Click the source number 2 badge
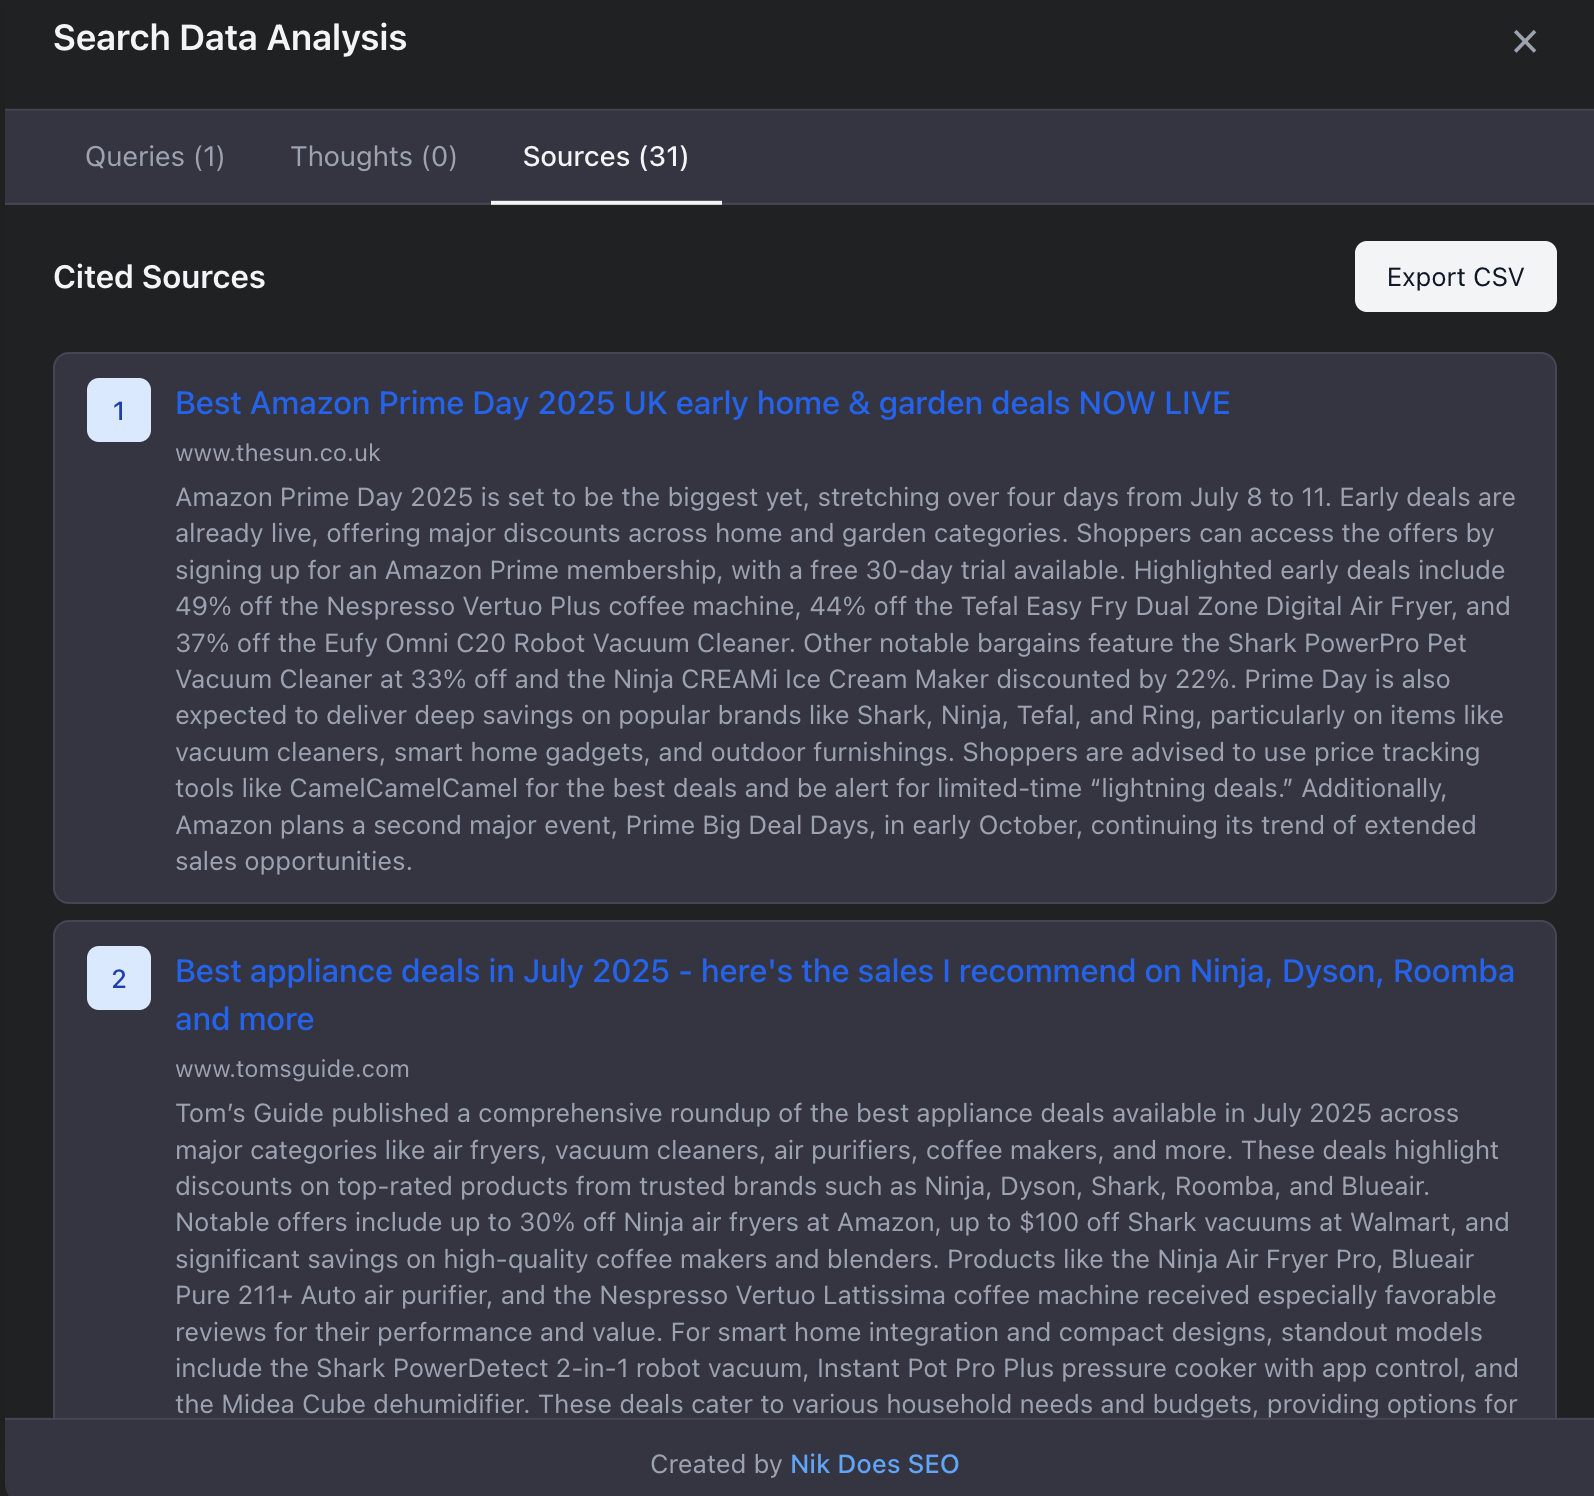Image resolution: width=1594 pixels, height=1496 pixels. [x=119, y=978]
